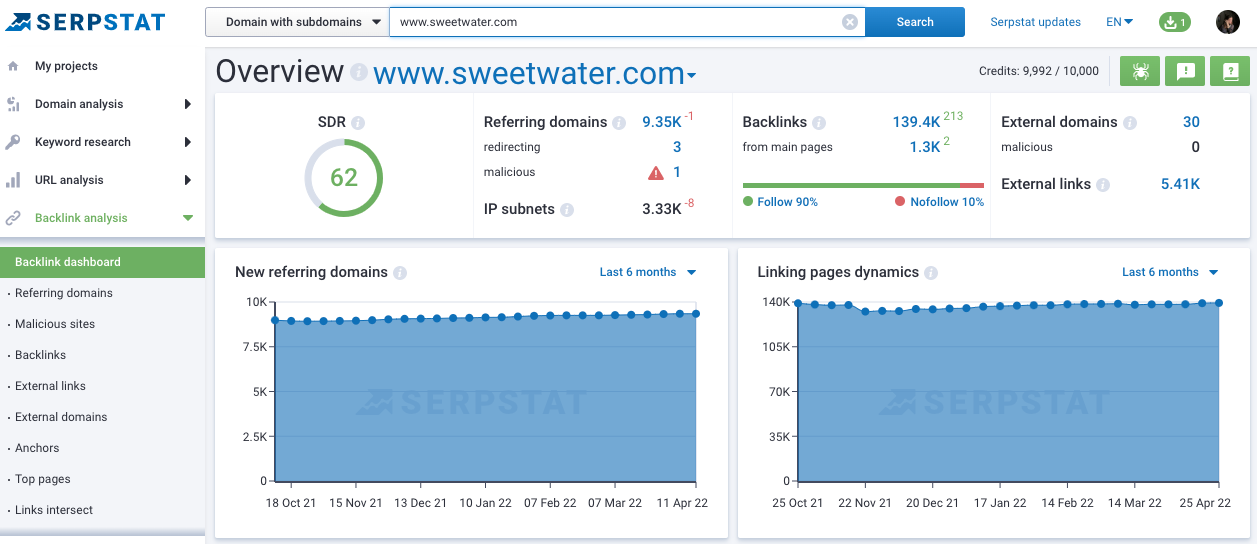Click the info icon beside New referring domains

tap(400, 273)
